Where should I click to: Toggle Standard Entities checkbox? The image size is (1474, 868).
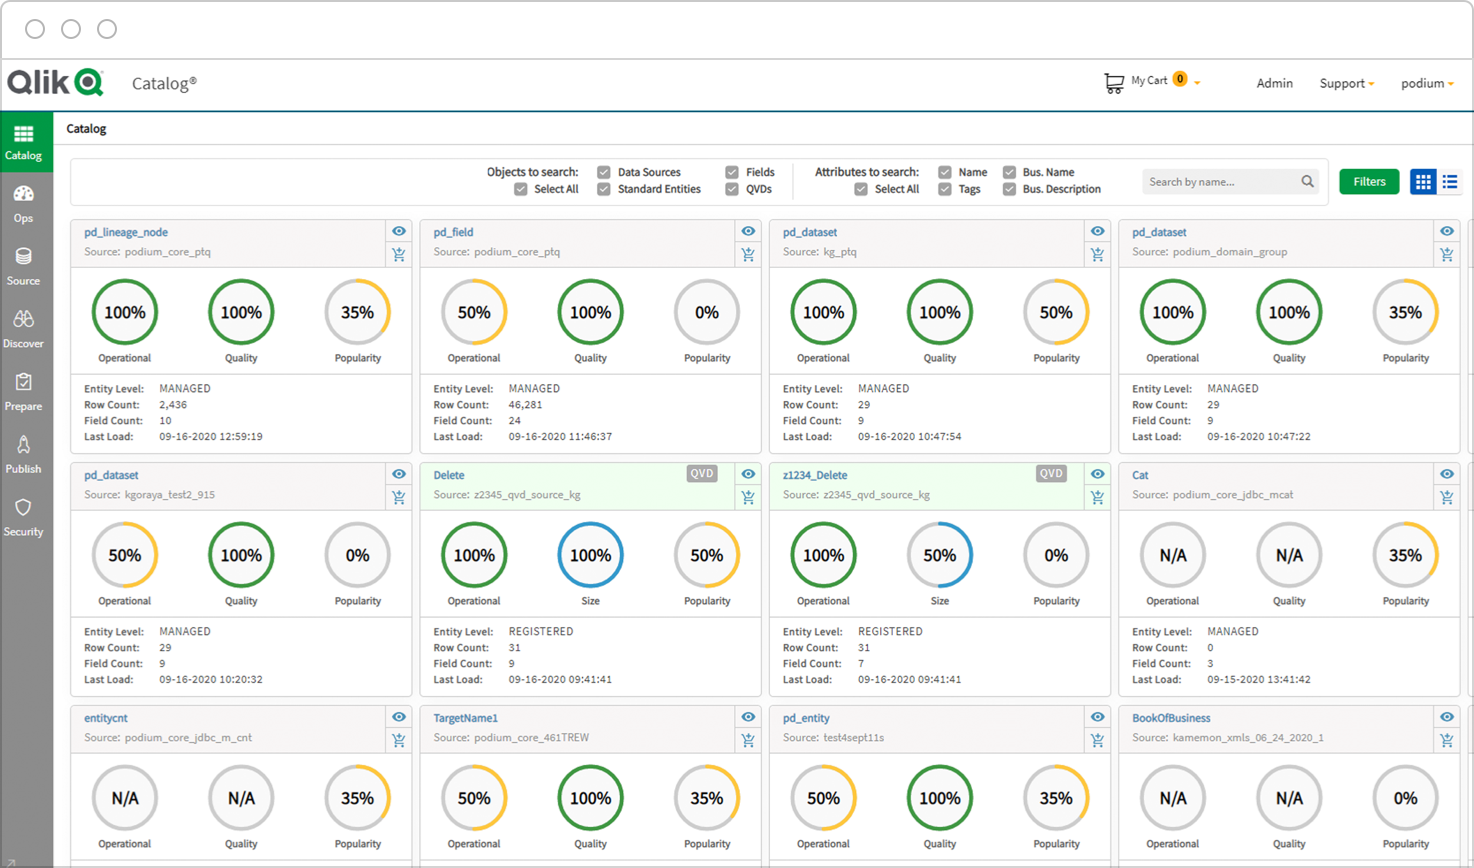604,189
